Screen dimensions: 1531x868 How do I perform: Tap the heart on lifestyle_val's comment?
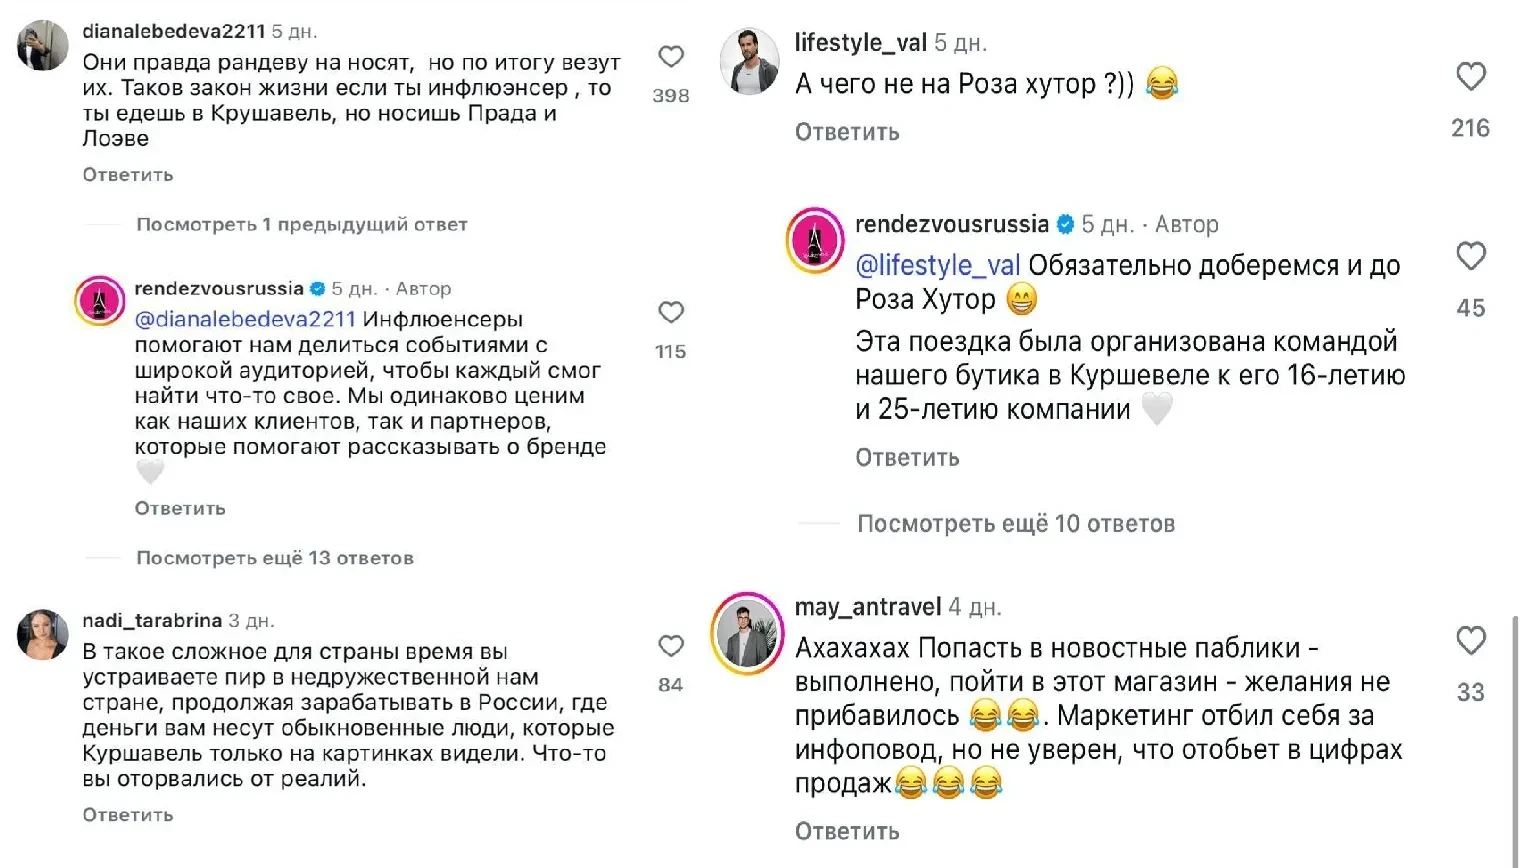coord(1470,77)
